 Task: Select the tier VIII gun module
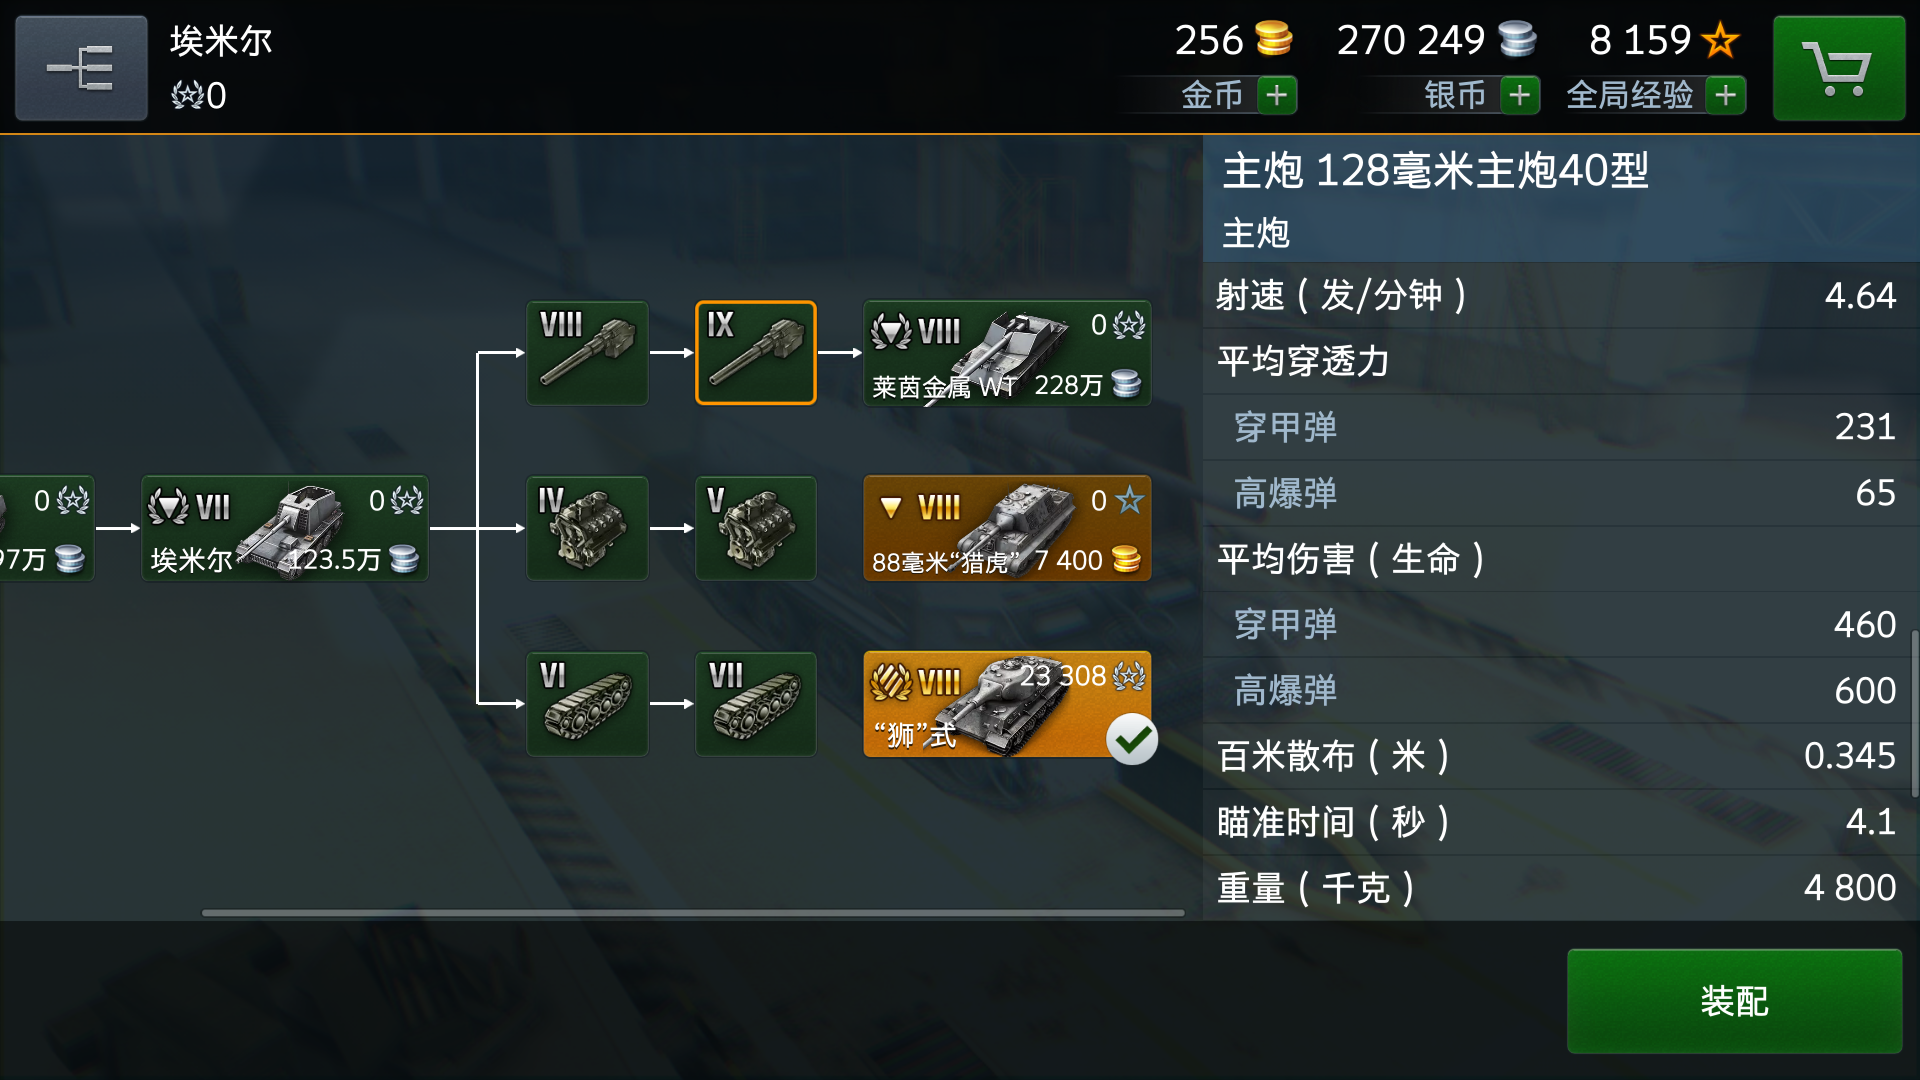[587, 353]
